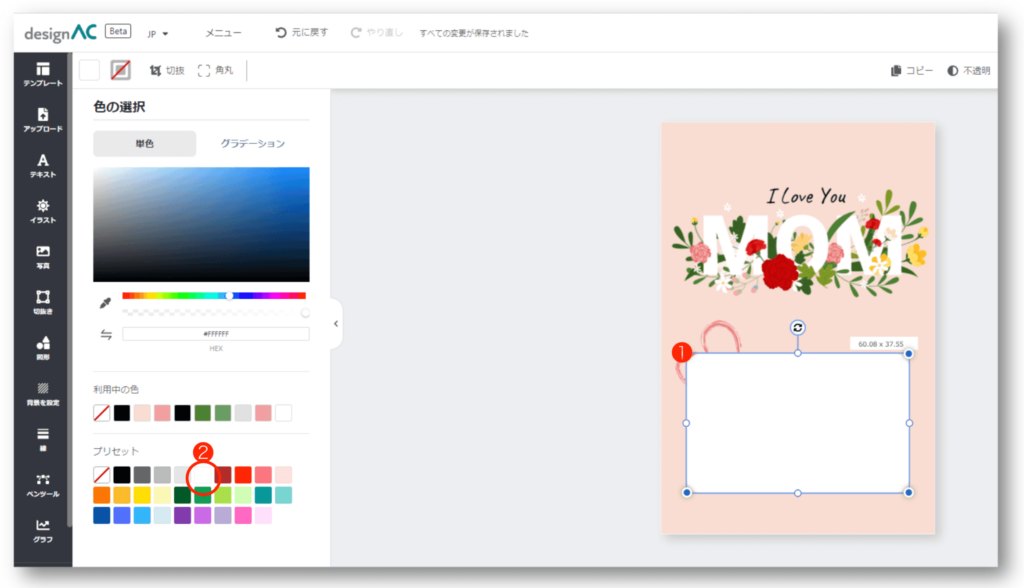Screen dimensions: 1024x588
Task: Click the white fill color box in toolbar
Action: [89, 70]
